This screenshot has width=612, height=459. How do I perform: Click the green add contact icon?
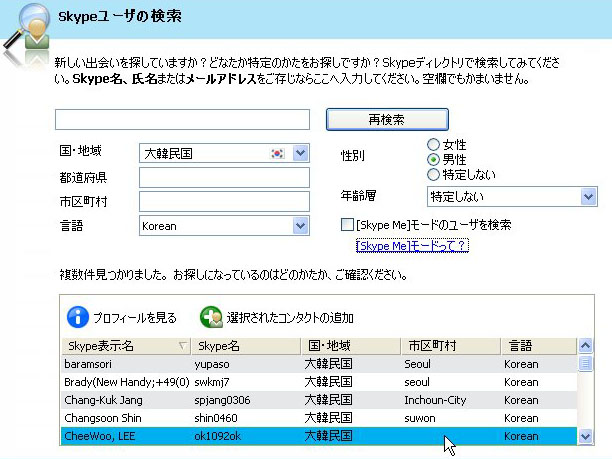coord(211,317)
